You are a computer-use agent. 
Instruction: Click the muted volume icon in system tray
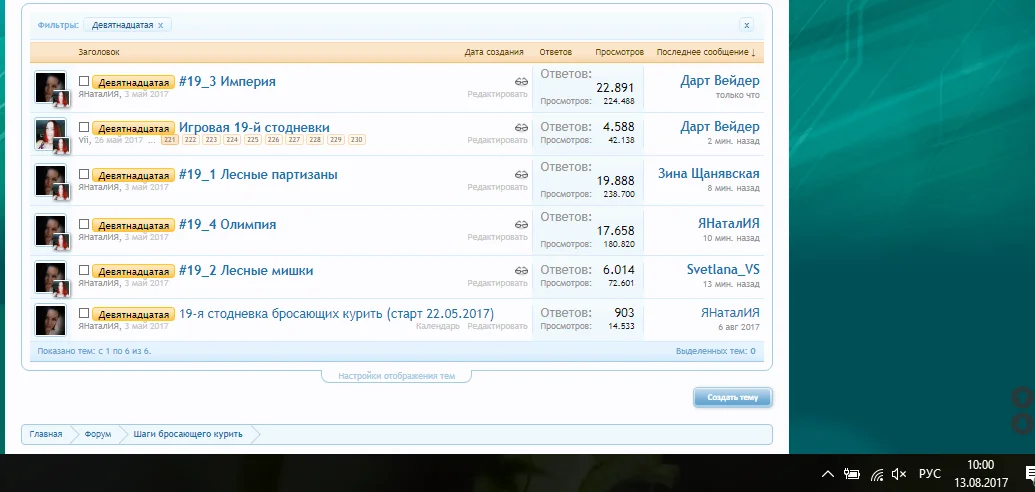899,474
